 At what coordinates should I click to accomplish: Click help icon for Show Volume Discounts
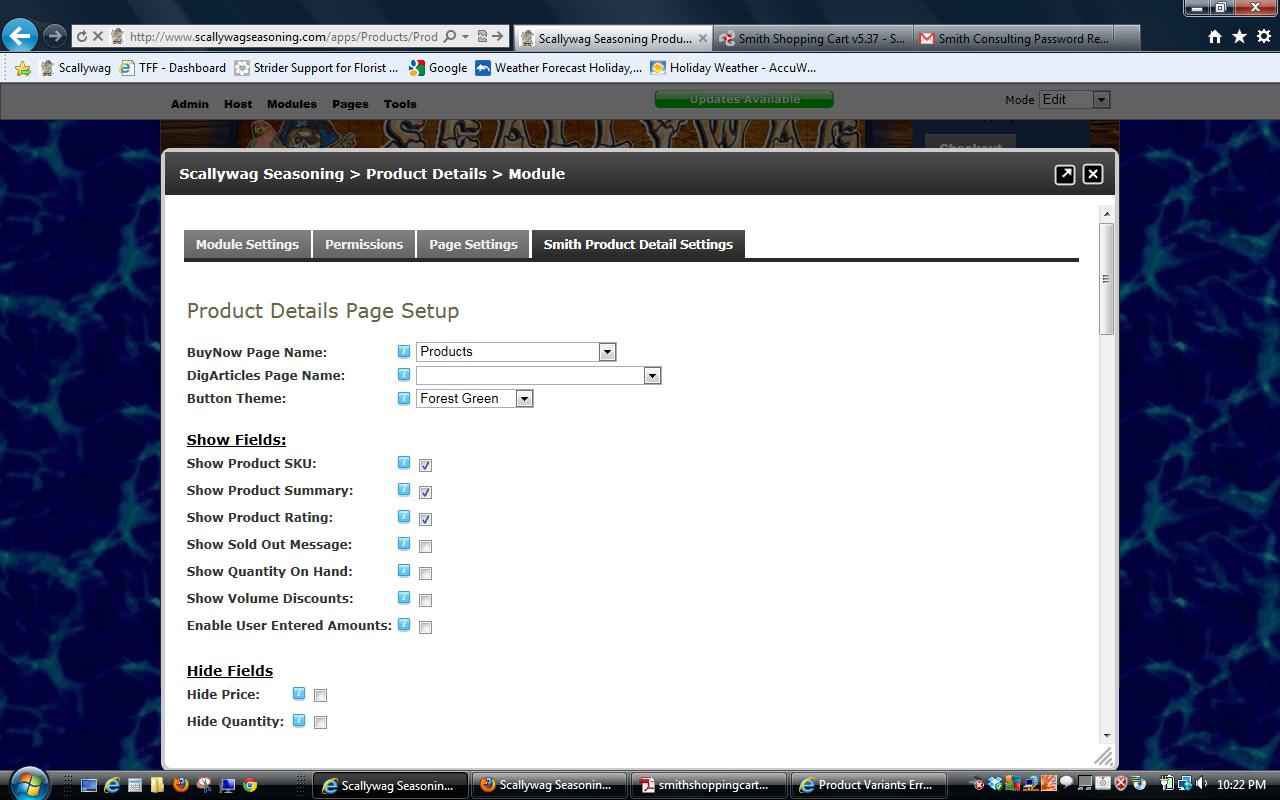[404, 597]
